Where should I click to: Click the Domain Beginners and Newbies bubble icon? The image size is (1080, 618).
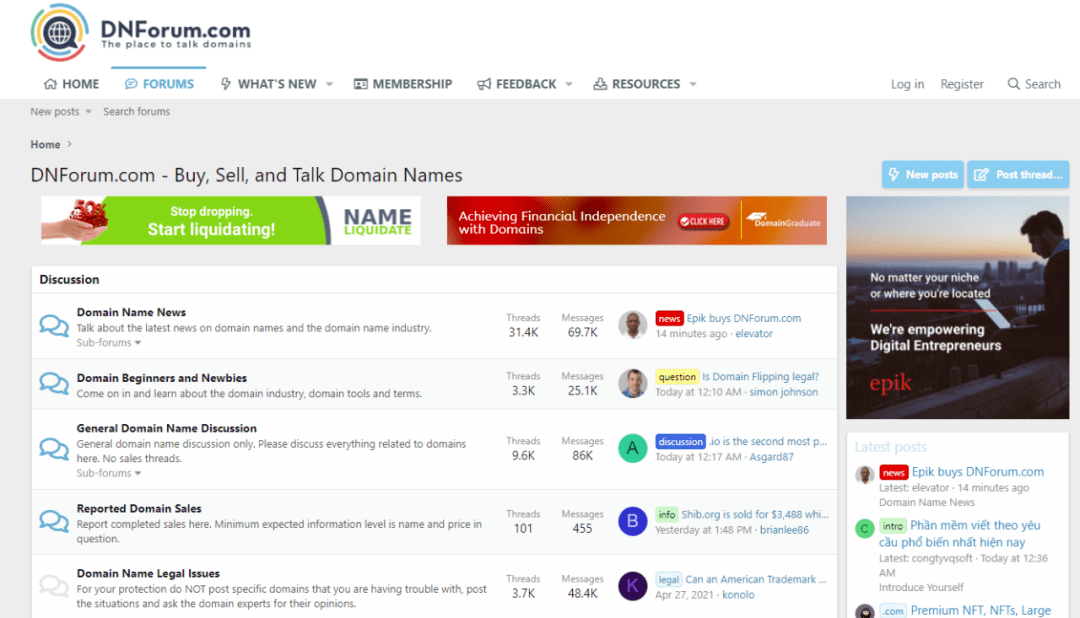tap(54, 383)
